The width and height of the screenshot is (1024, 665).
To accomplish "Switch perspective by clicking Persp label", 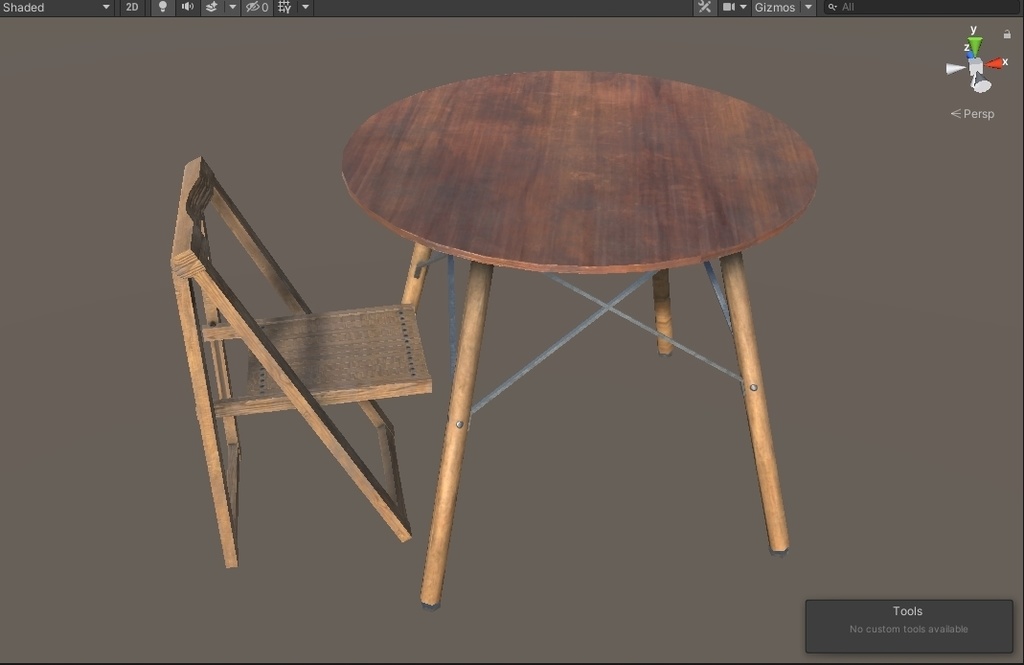I will (x=975, y=113).
